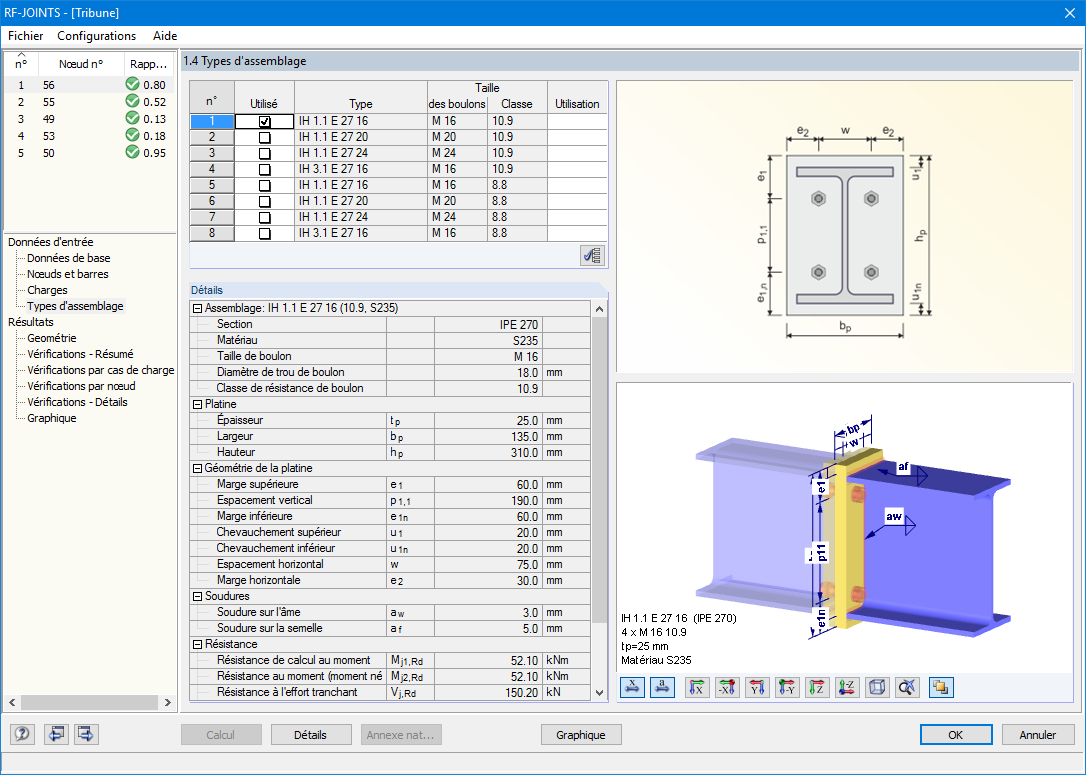Open Vérifications par nœud page
This screenshot has height=775, width=1086.
click(81, 386)
